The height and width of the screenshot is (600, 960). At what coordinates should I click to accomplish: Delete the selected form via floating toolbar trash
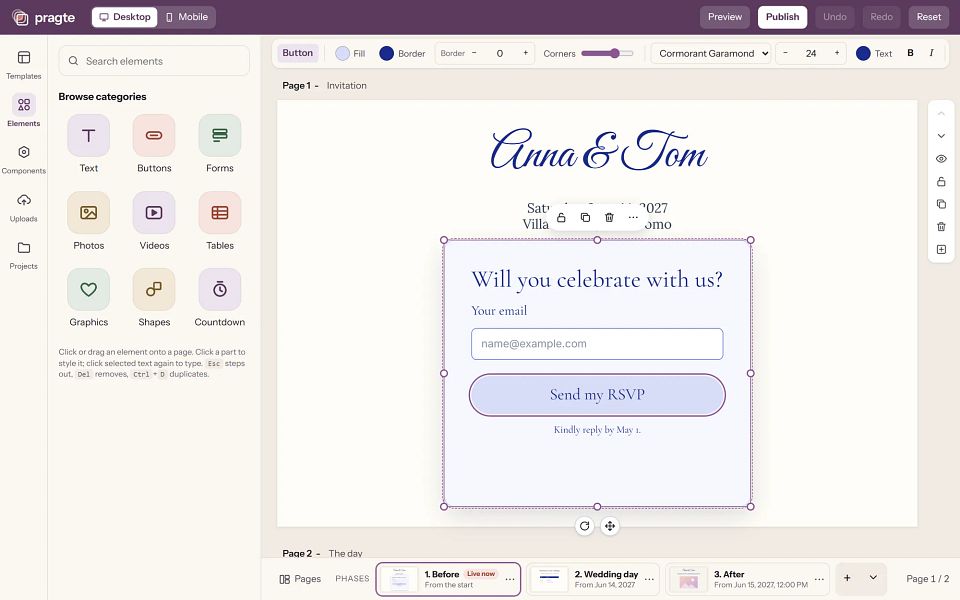(609, 217)
